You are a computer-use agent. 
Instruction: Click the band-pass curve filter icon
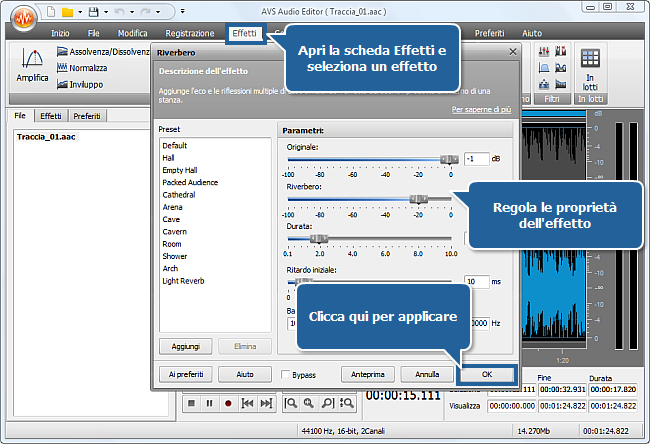544,68
